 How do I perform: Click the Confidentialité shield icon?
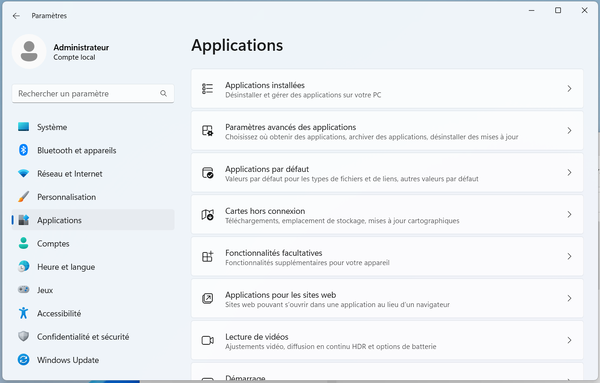point(23,336)
